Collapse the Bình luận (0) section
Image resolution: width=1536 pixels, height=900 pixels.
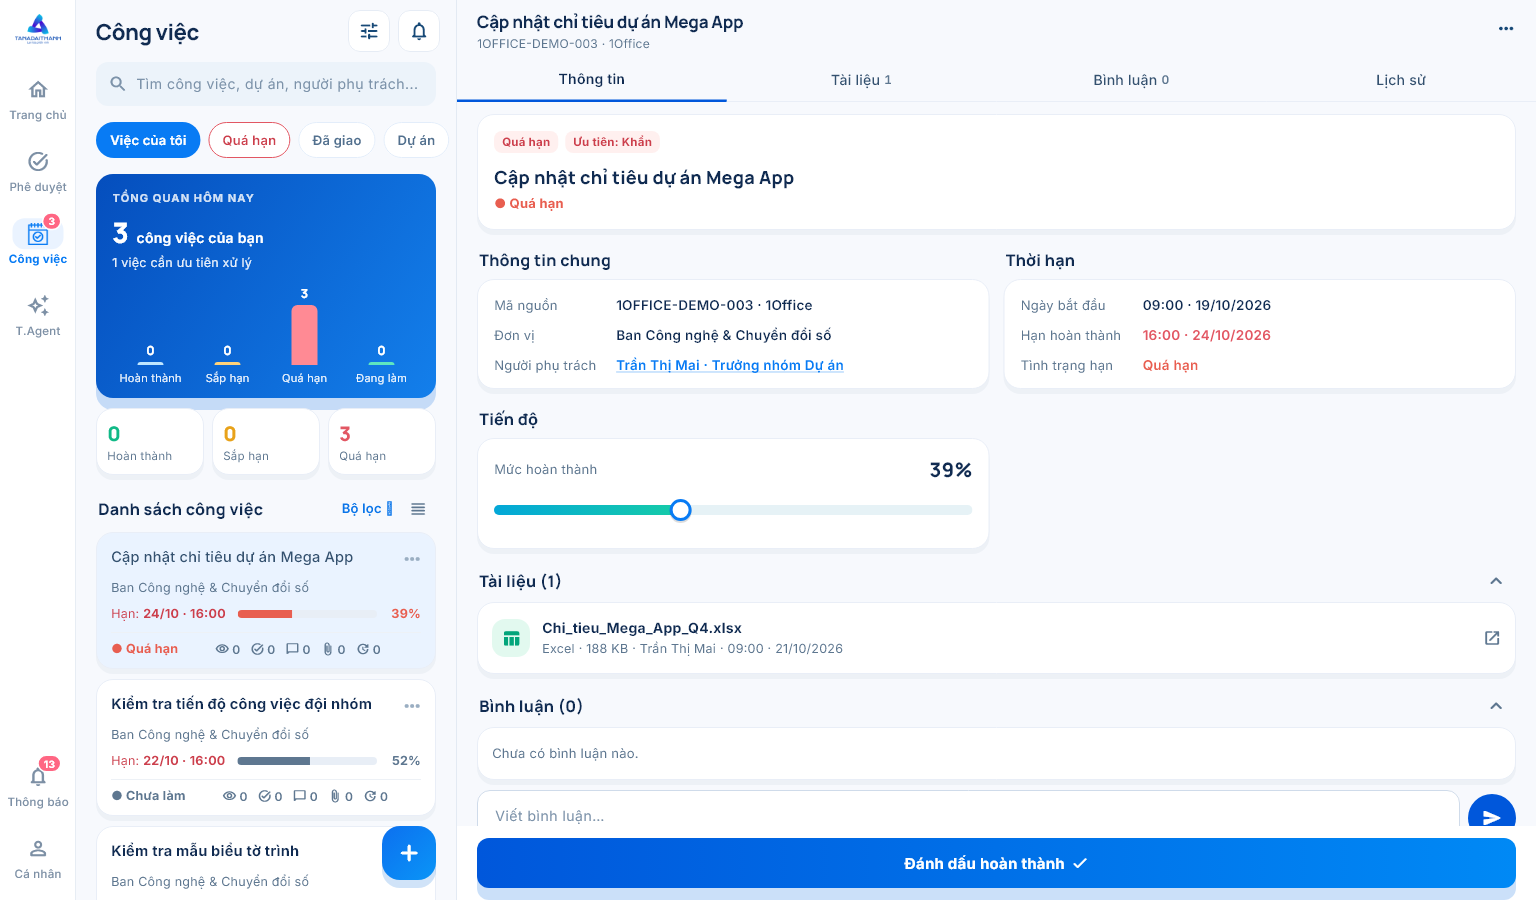[1496, 706]
